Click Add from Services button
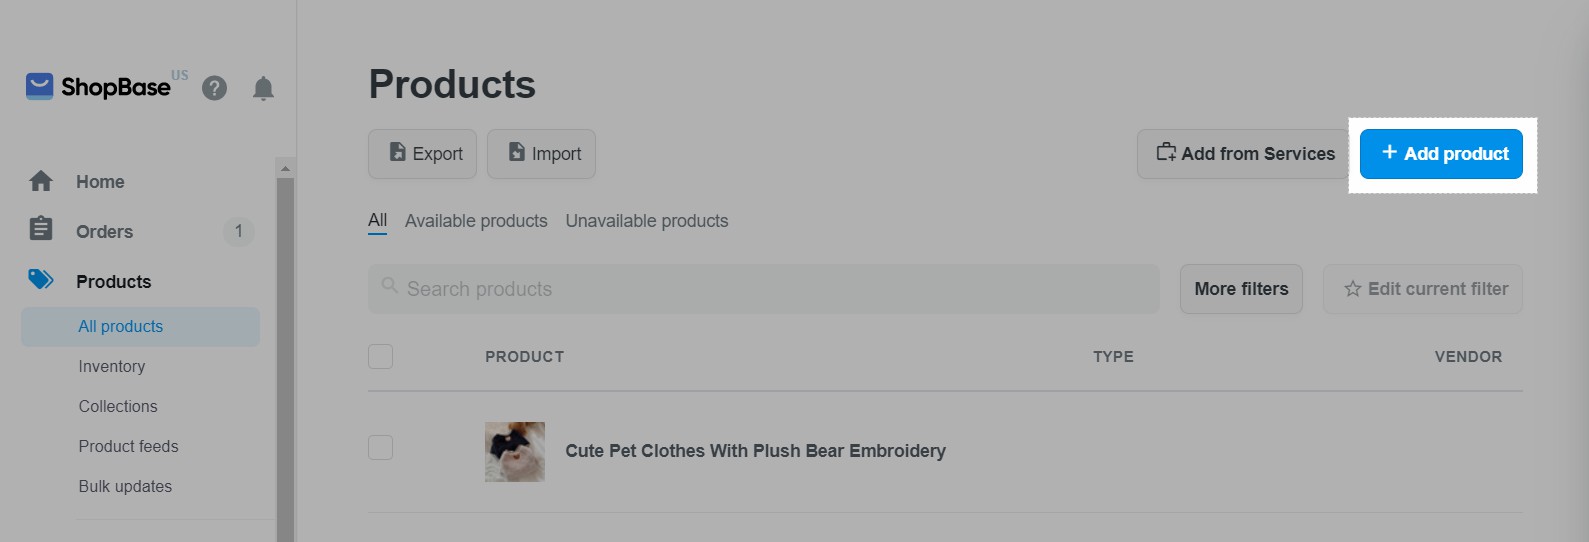This screenshot has width=1589, height=542. tap(1245, 154)
